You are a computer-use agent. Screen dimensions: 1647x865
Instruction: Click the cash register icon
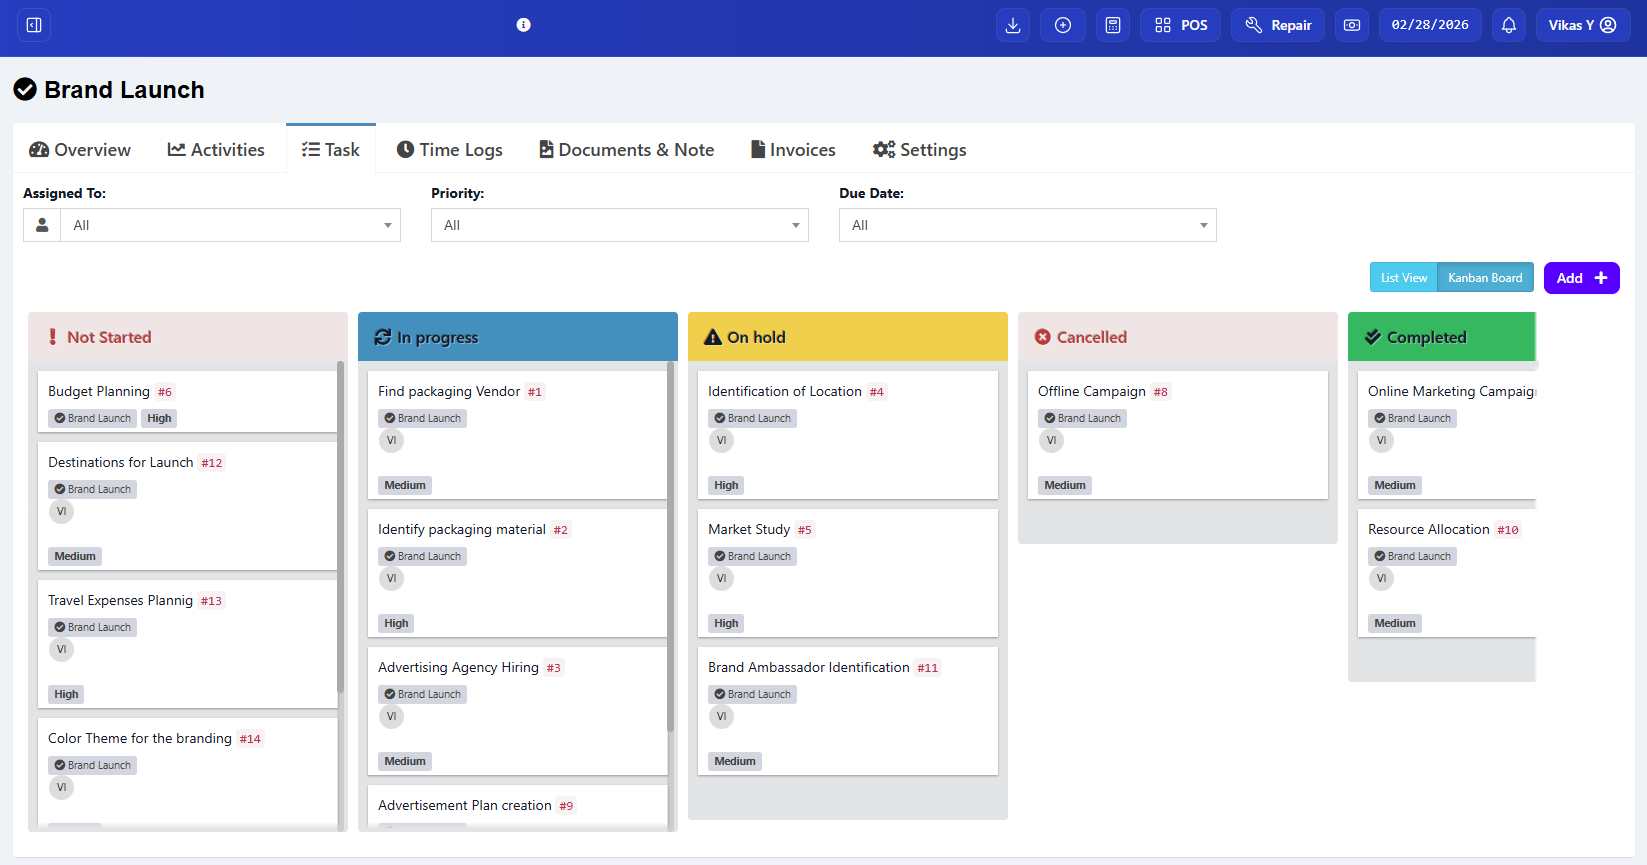(x=1352, y=25)
